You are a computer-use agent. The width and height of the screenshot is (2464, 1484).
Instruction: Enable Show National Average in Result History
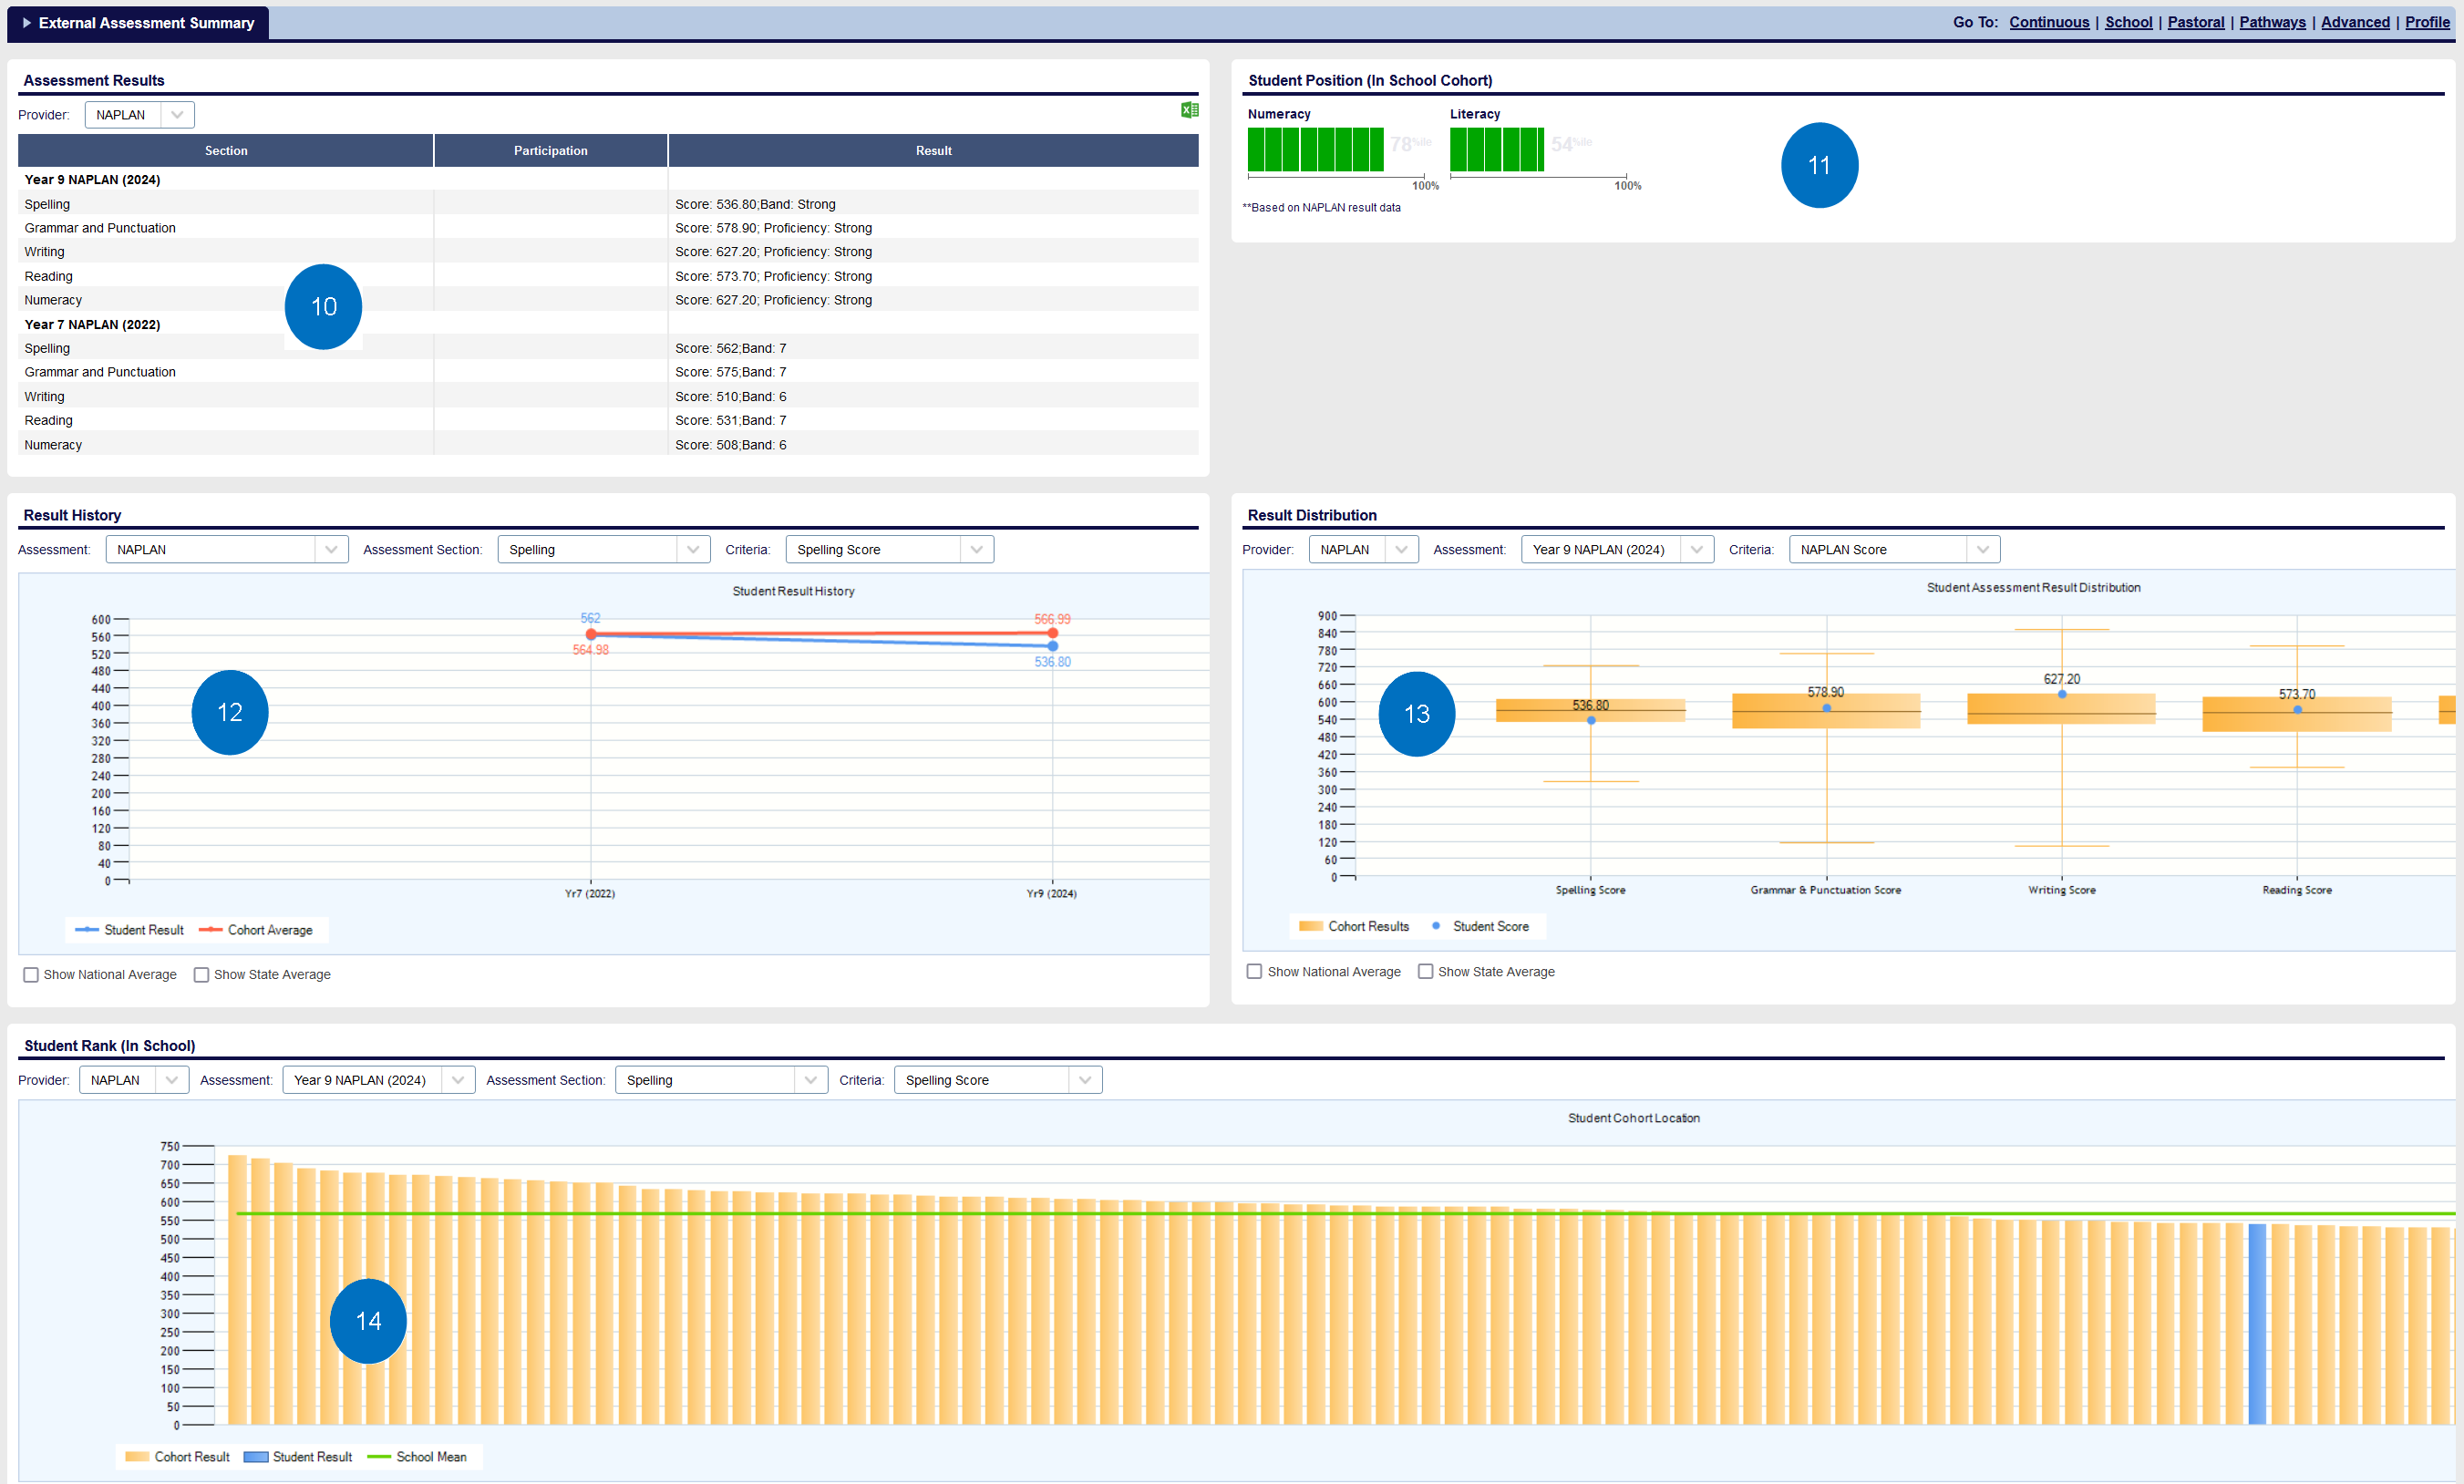[31, 975]
